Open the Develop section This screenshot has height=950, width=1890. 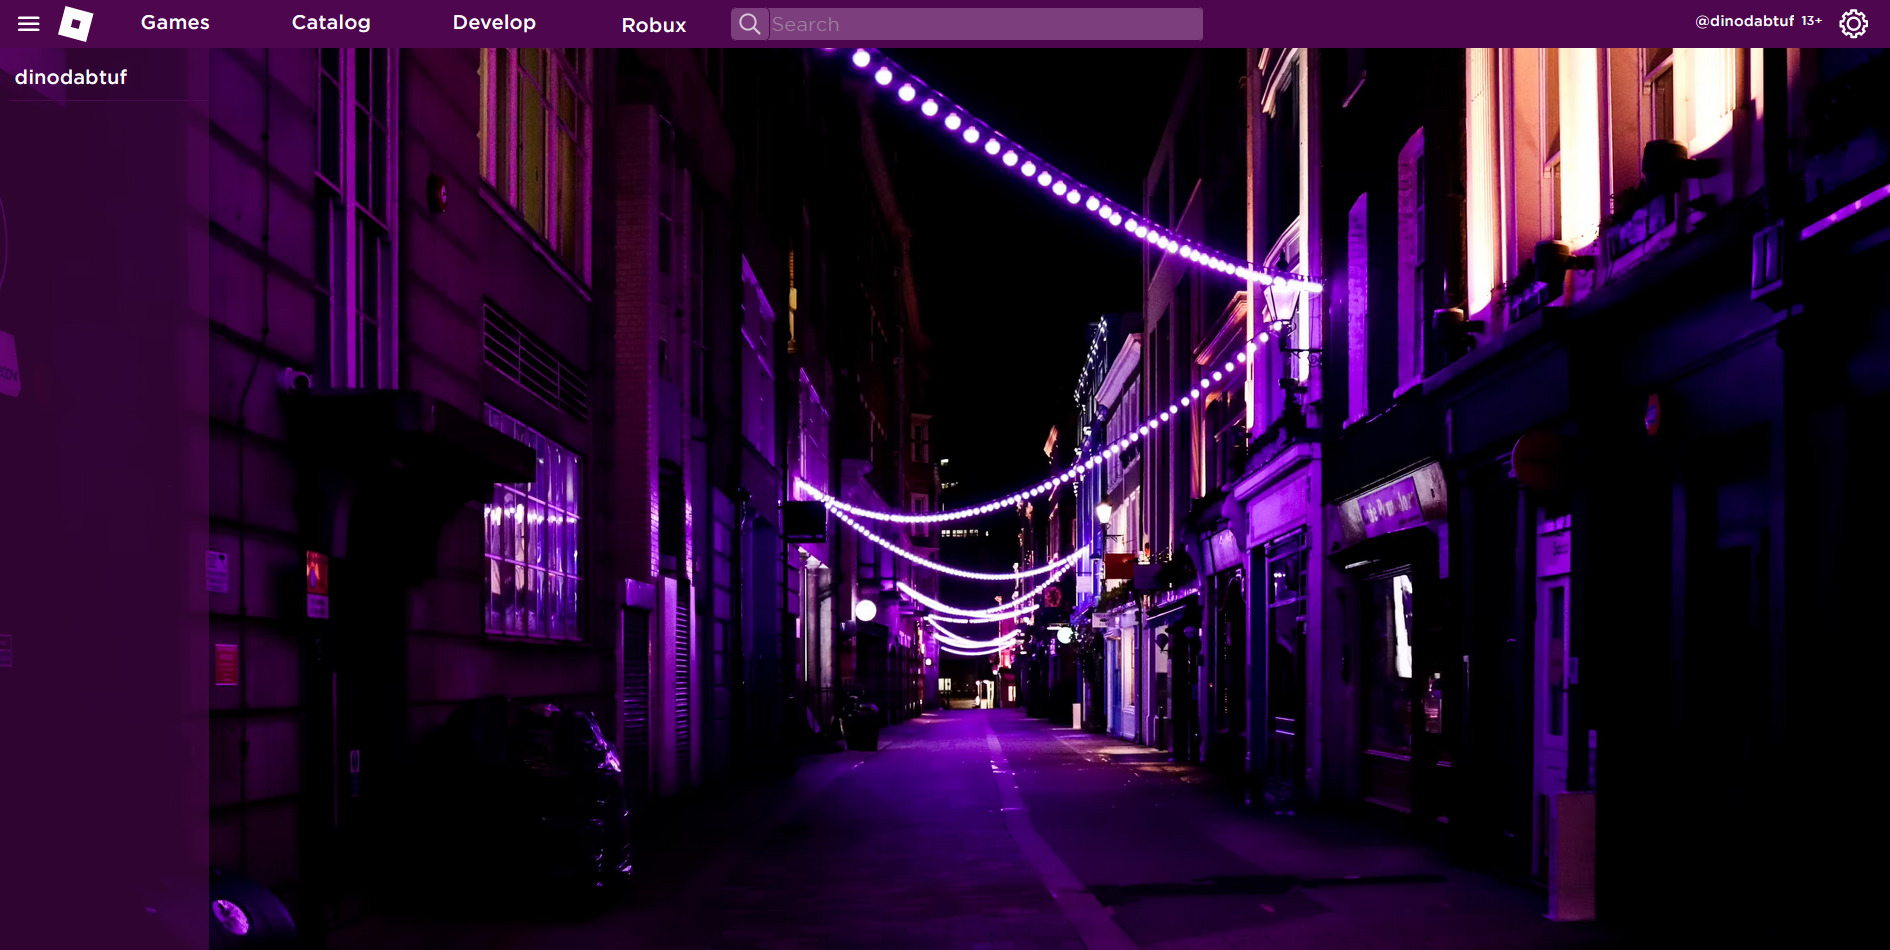(494, 22)
